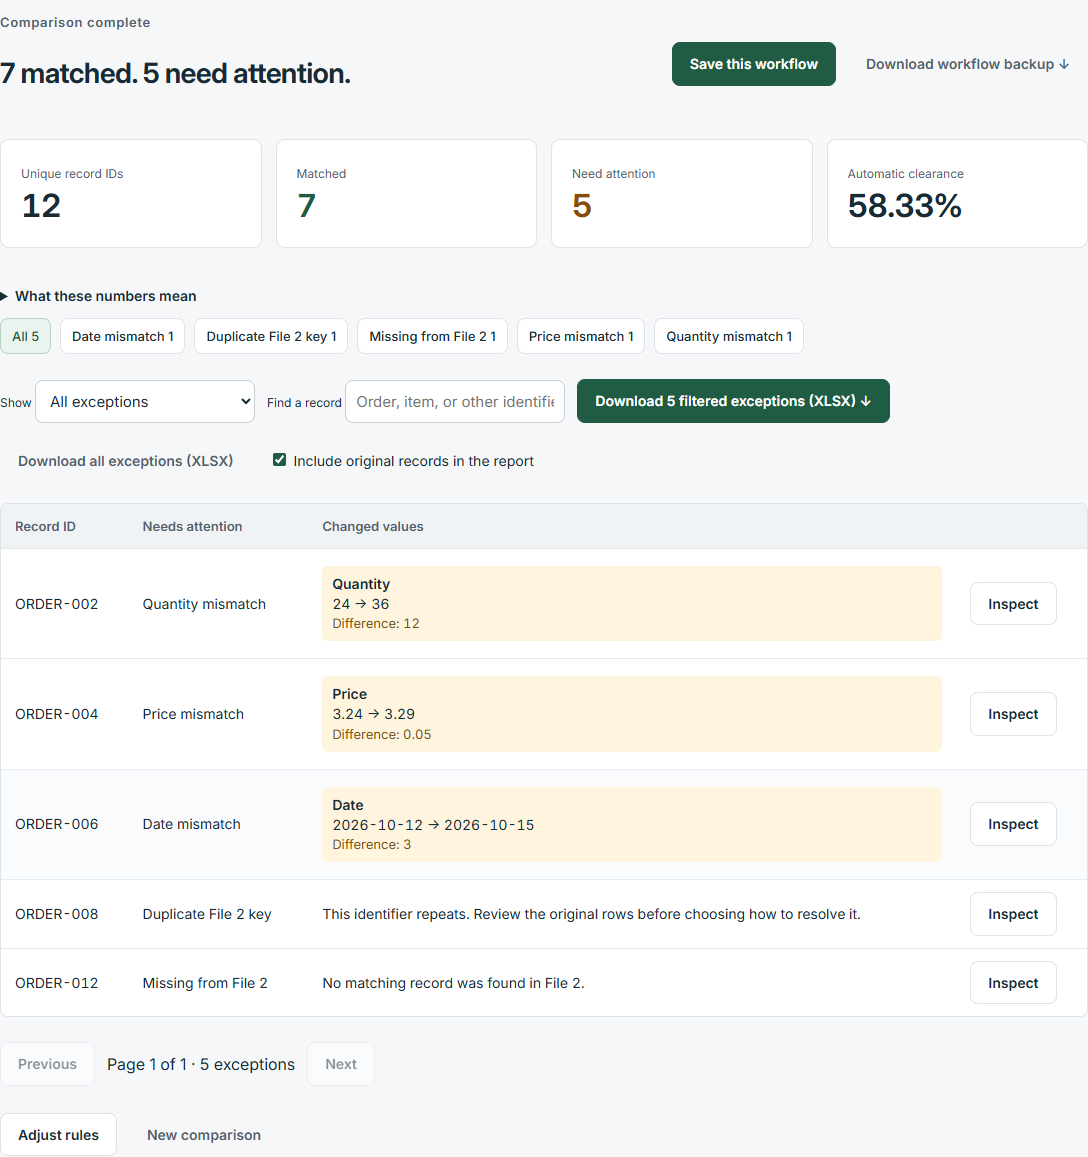This screenshot has height=1157, width=1088.
Task: Expand What these numbers mean section
Action: pyautogui.click(x=98, y=296)
